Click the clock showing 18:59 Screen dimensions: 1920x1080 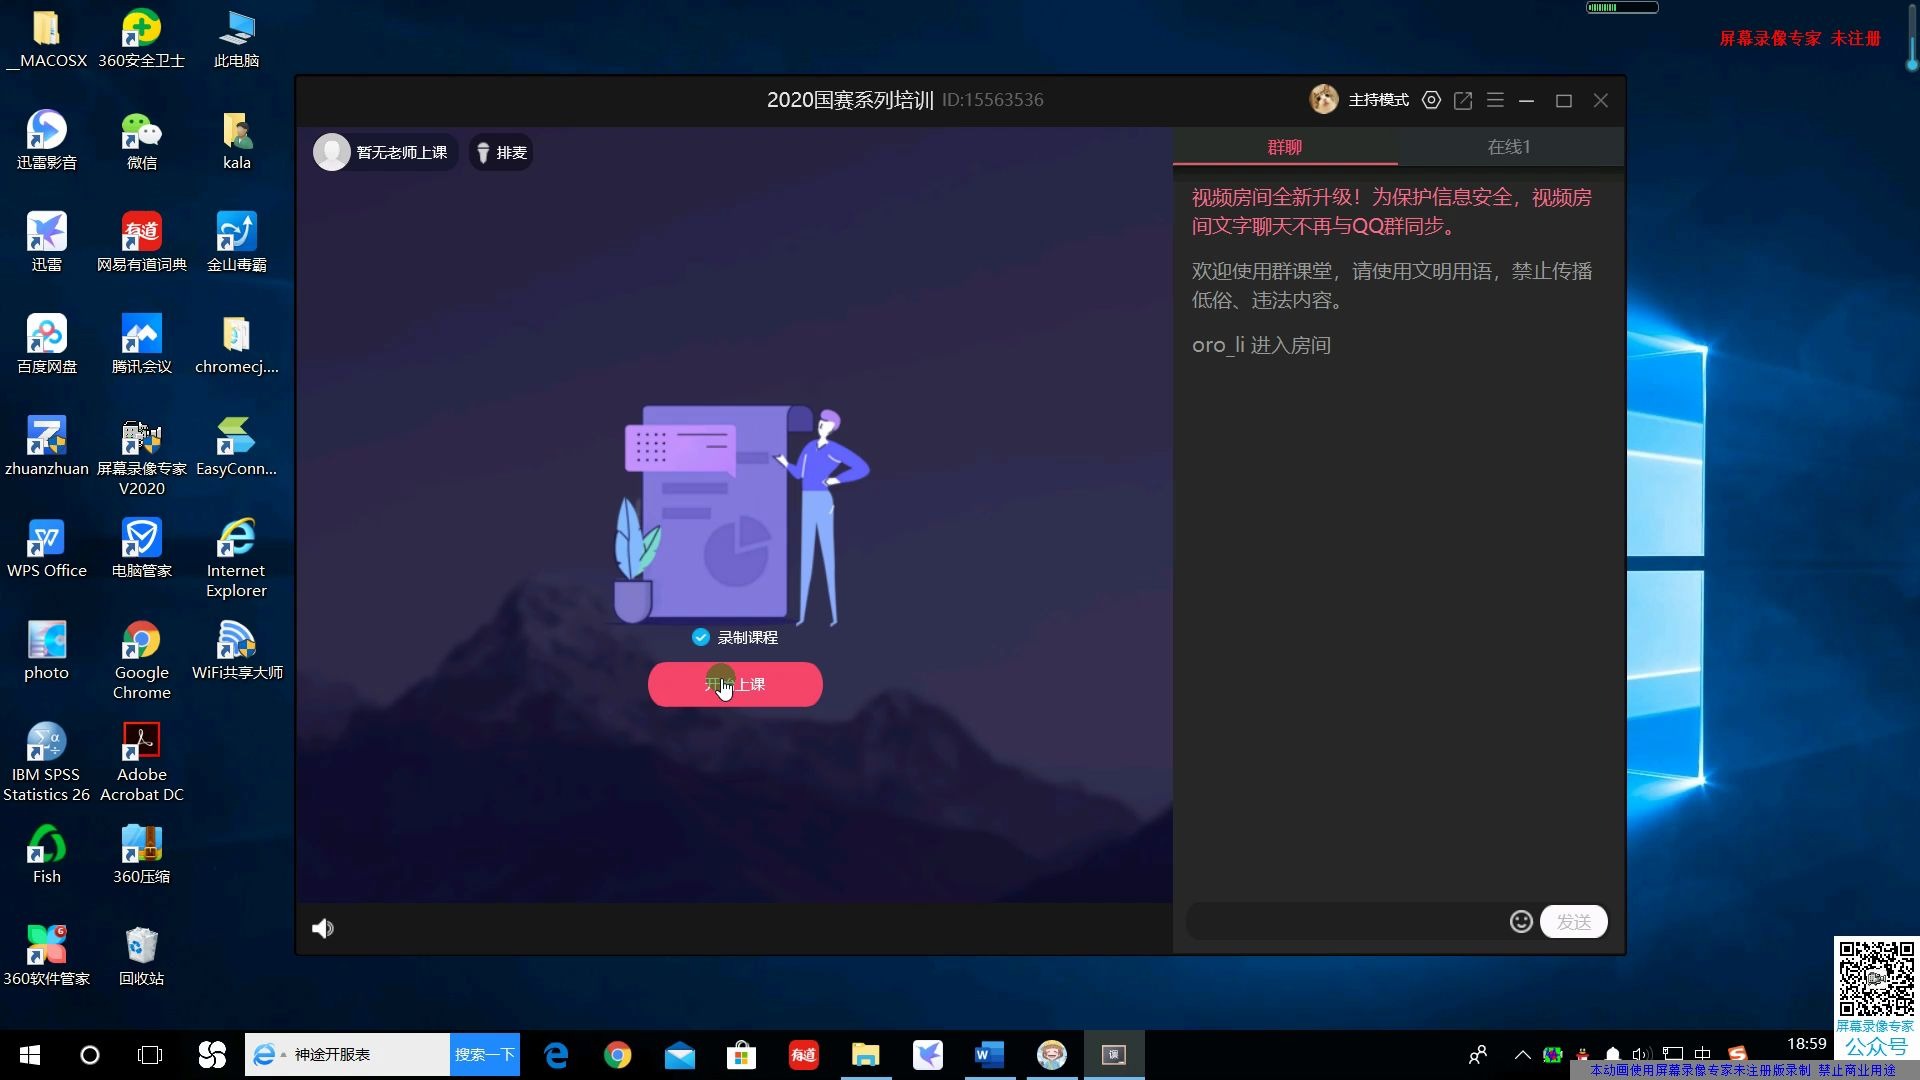coord(1807,1044)
